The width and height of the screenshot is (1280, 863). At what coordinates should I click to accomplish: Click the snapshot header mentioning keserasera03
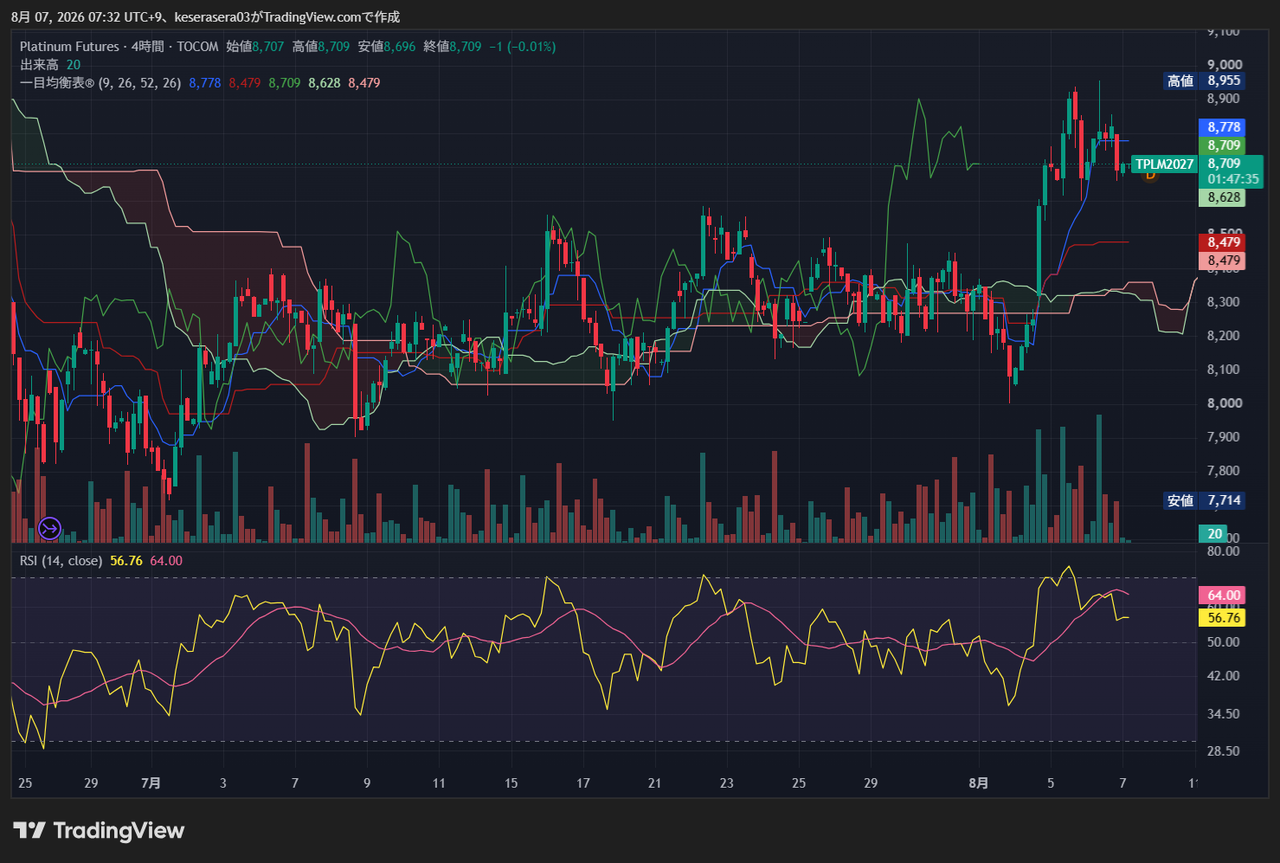205,17
